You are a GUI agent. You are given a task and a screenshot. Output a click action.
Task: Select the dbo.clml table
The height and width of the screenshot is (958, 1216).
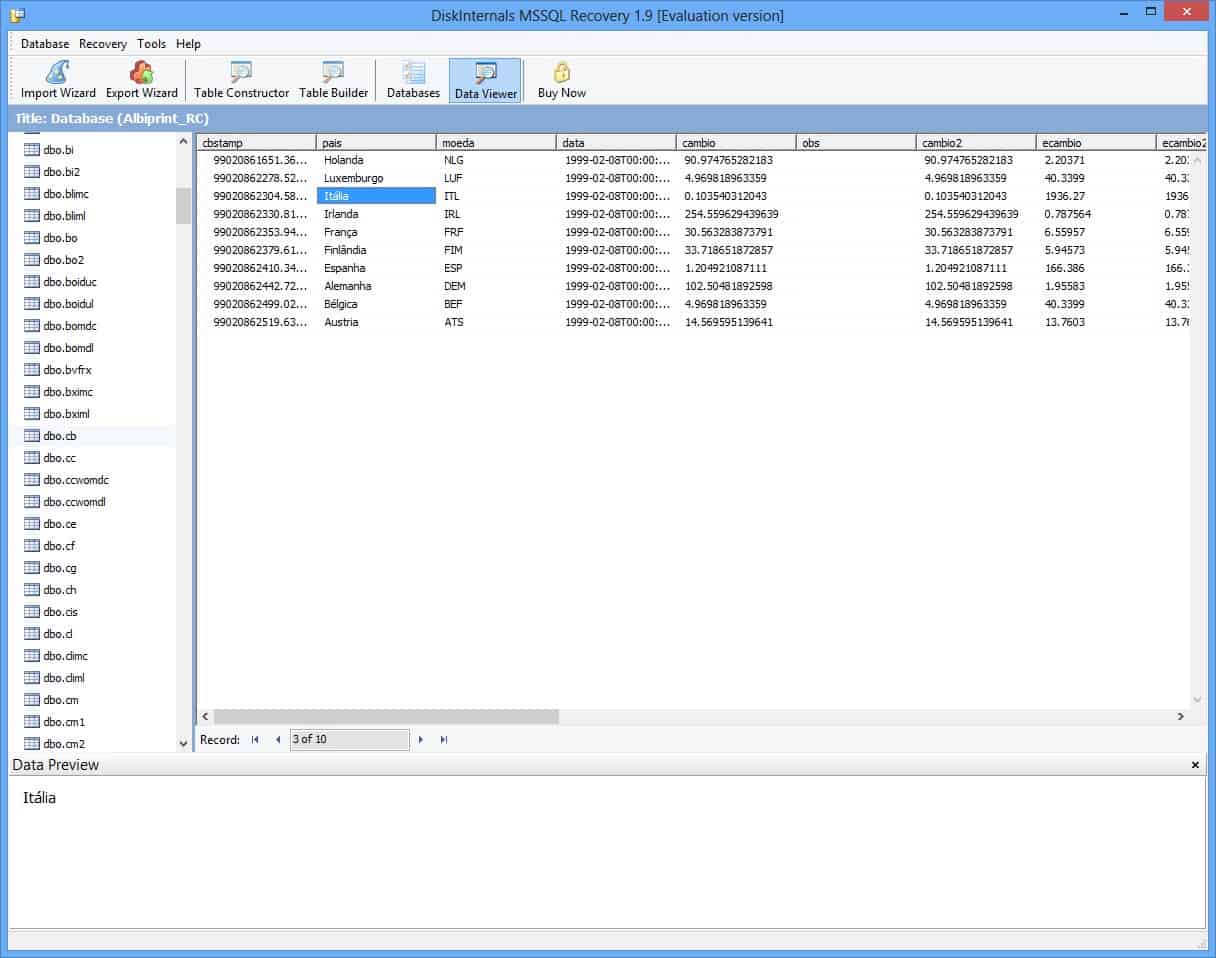pos(64,678)
